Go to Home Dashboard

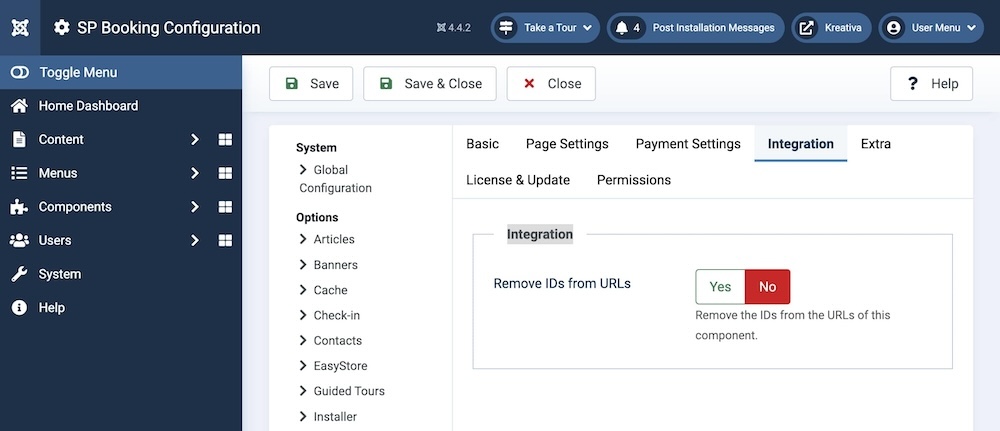point(88,106)
